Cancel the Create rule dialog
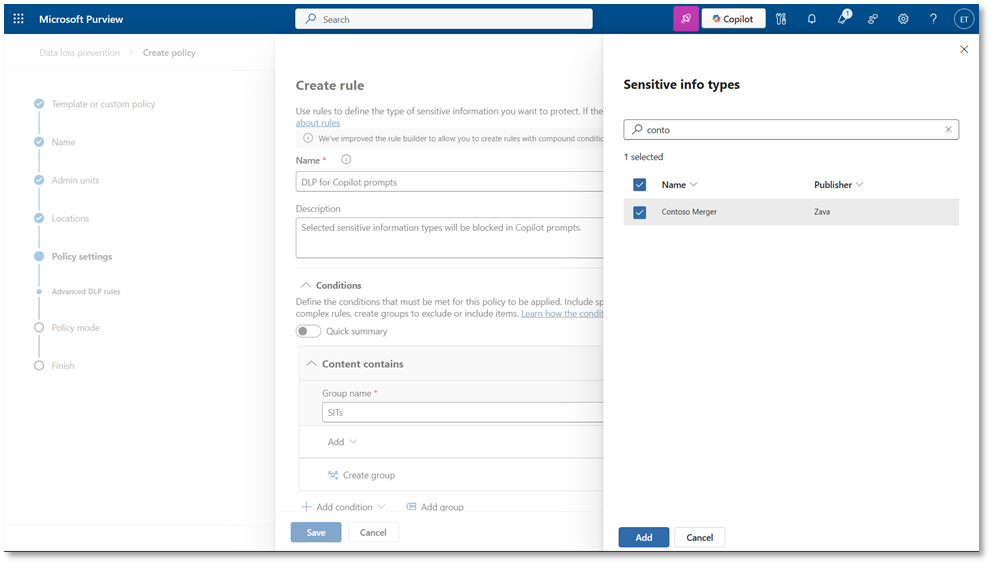Screen dimensions: 992x565 pyautogui.click(x=373, y=532)
